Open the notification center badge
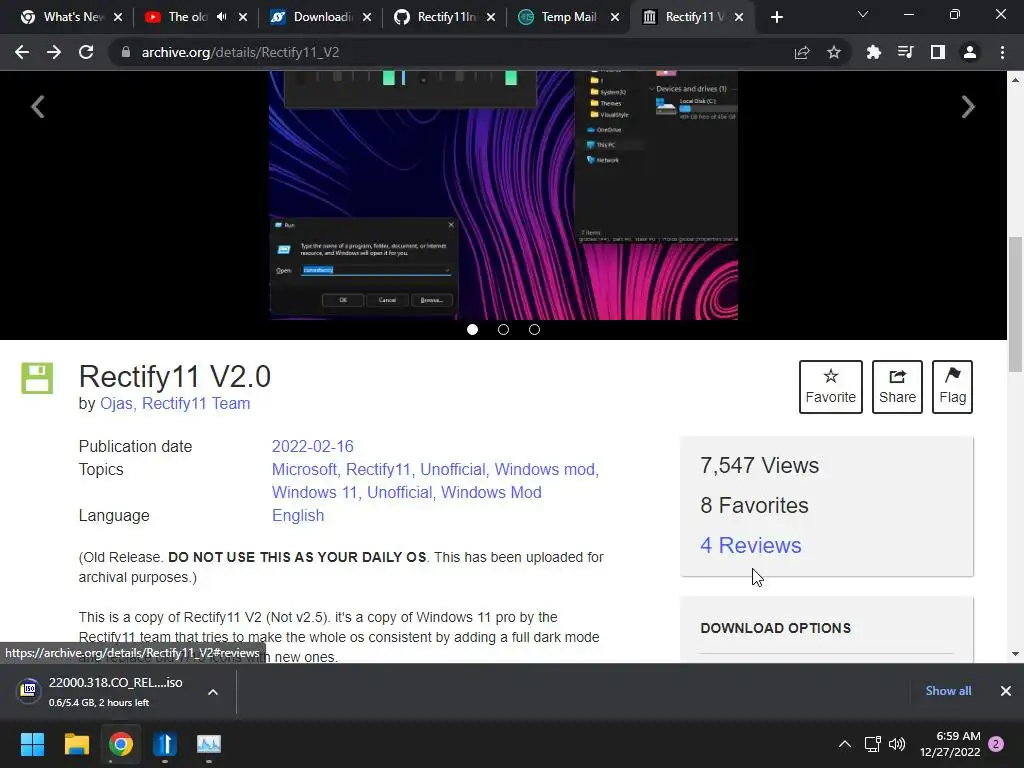This screenshot has height=768, width=1024. 996,744
